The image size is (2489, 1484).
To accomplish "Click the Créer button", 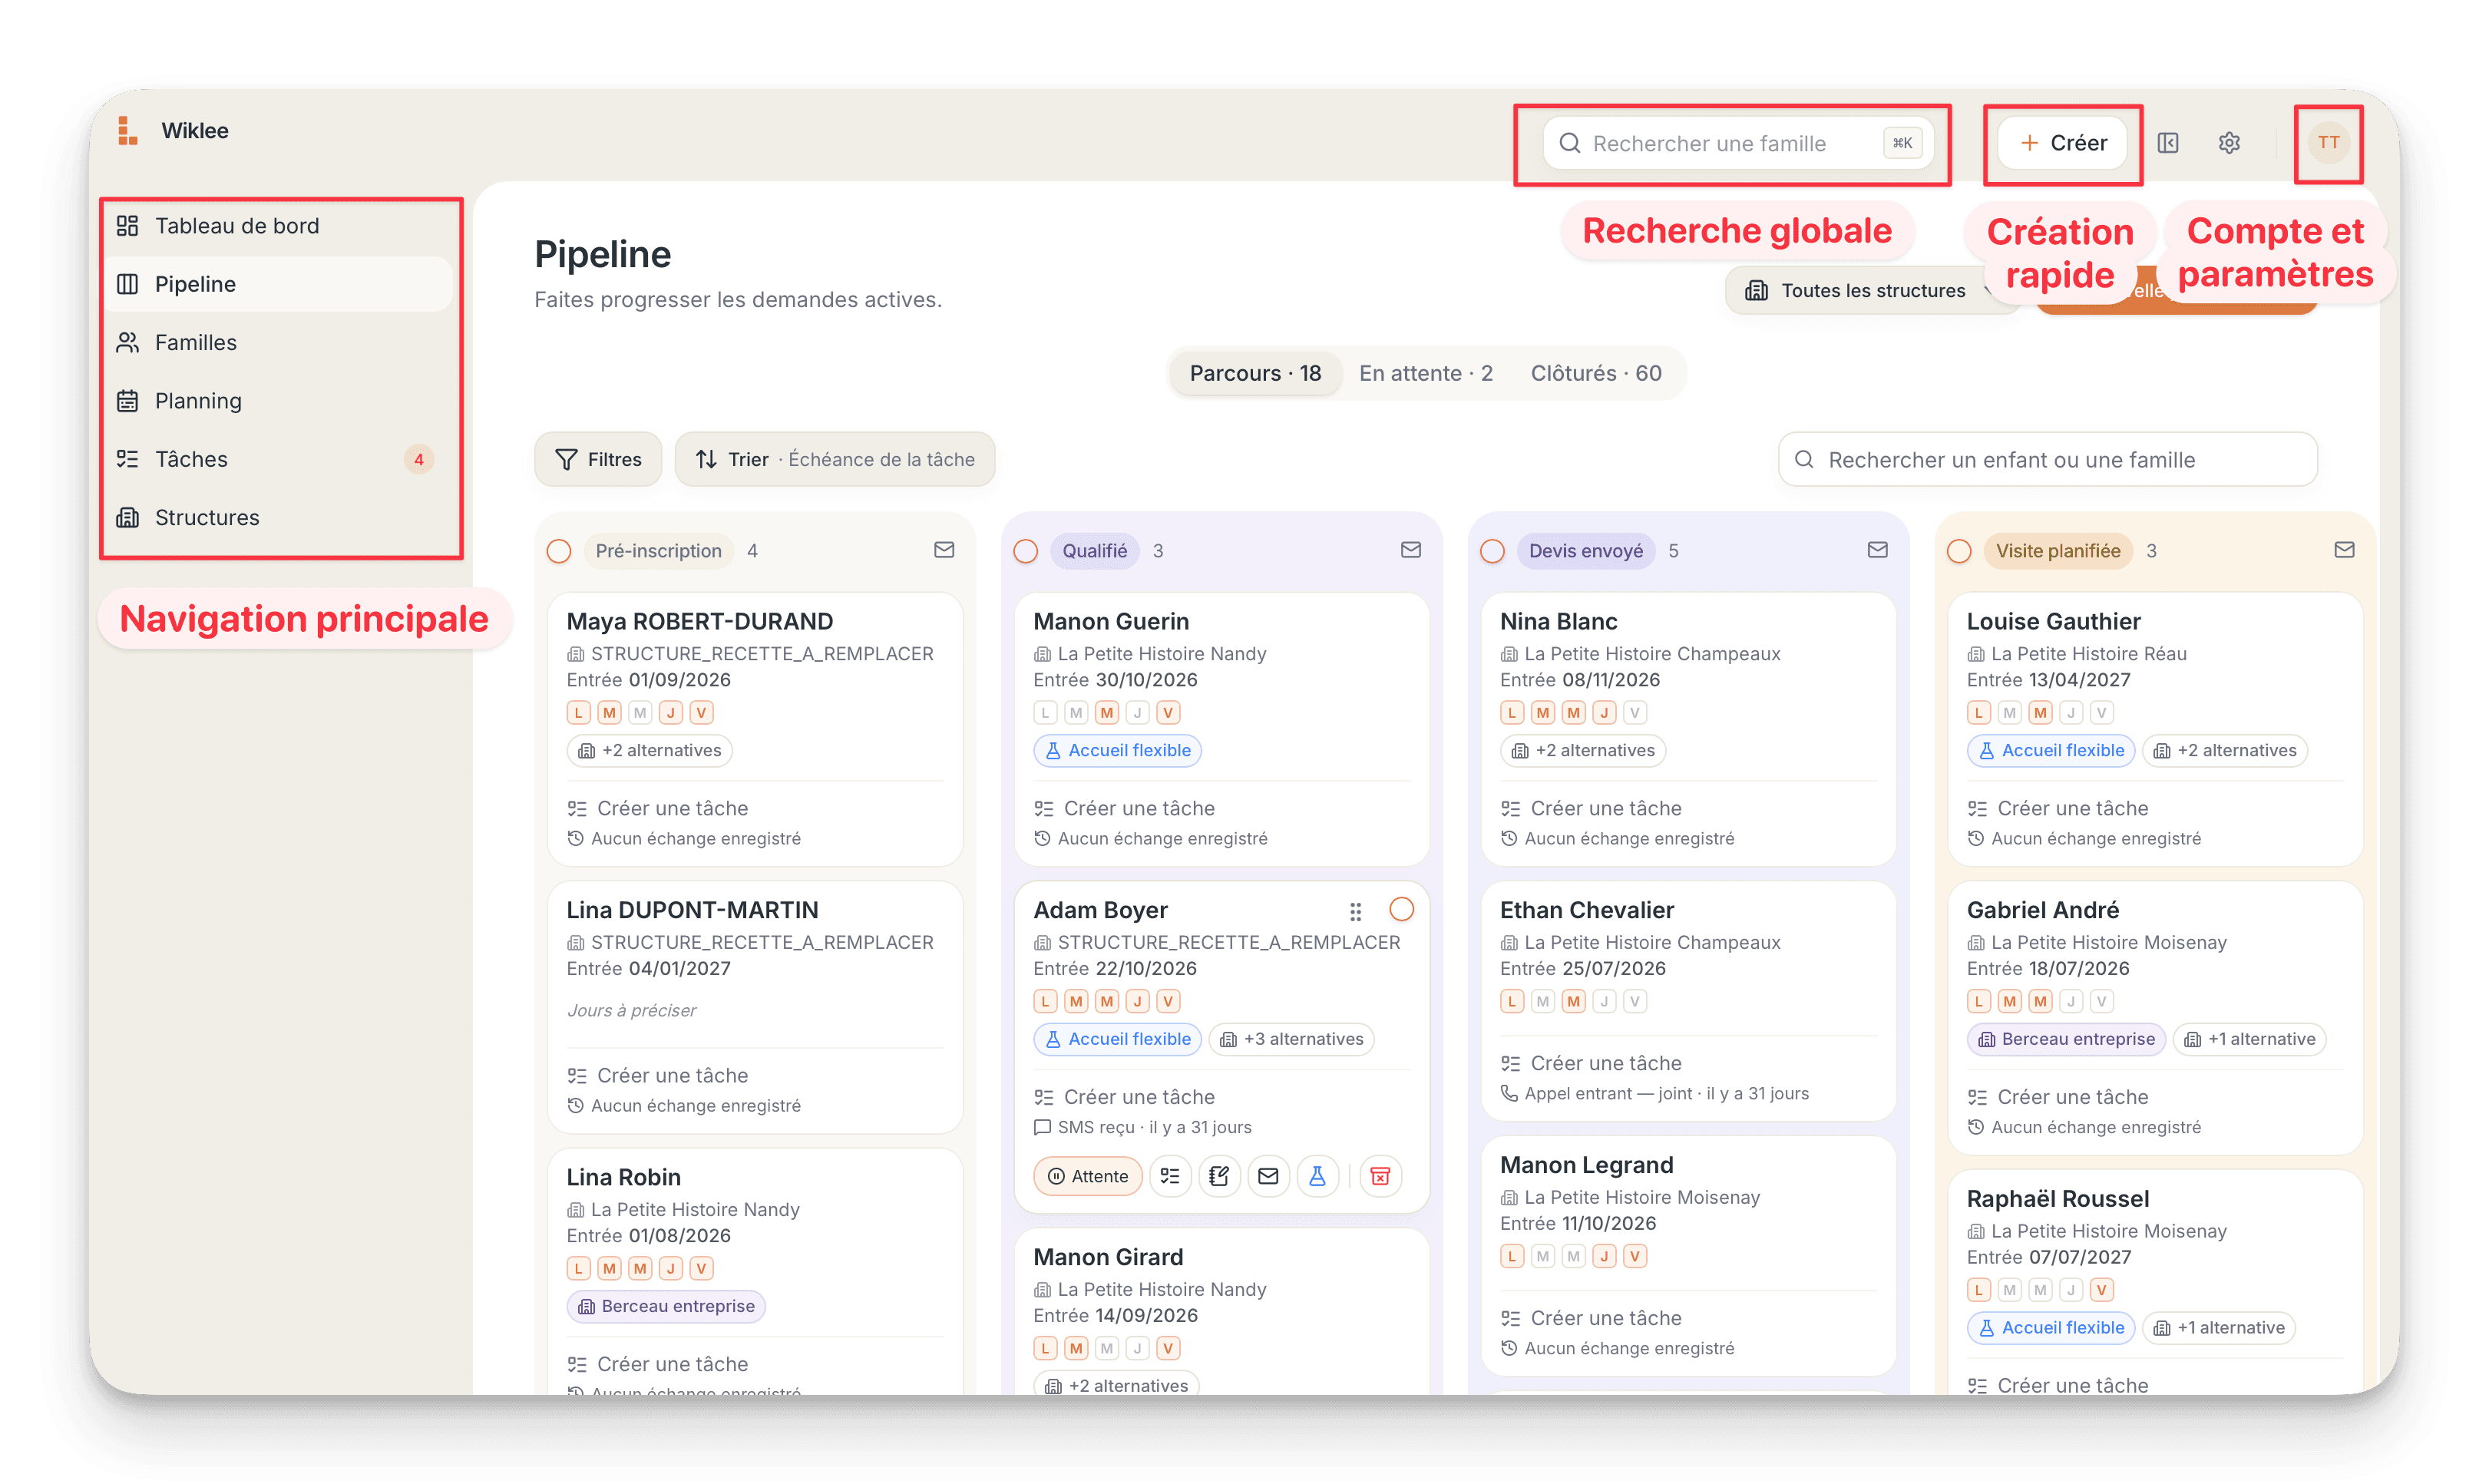I will (x=2063, y=143).
